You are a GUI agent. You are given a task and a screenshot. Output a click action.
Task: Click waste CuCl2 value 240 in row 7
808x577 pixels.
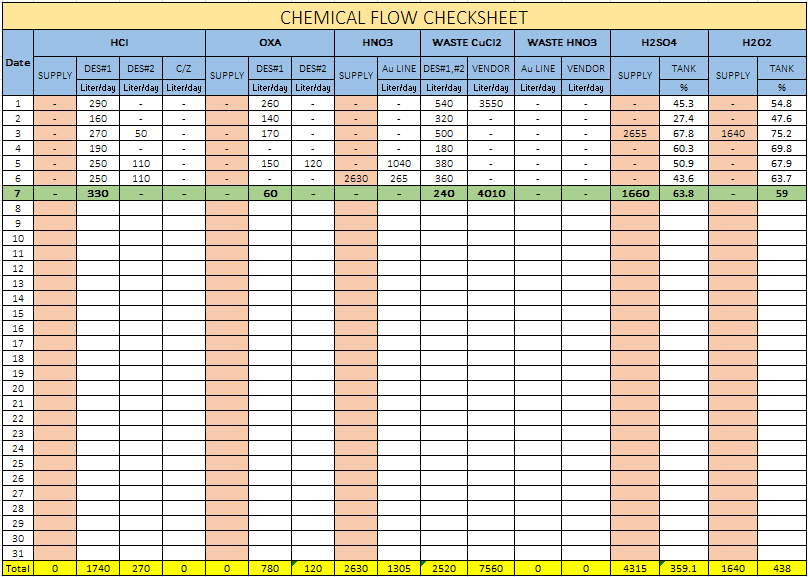pos(444,194)
